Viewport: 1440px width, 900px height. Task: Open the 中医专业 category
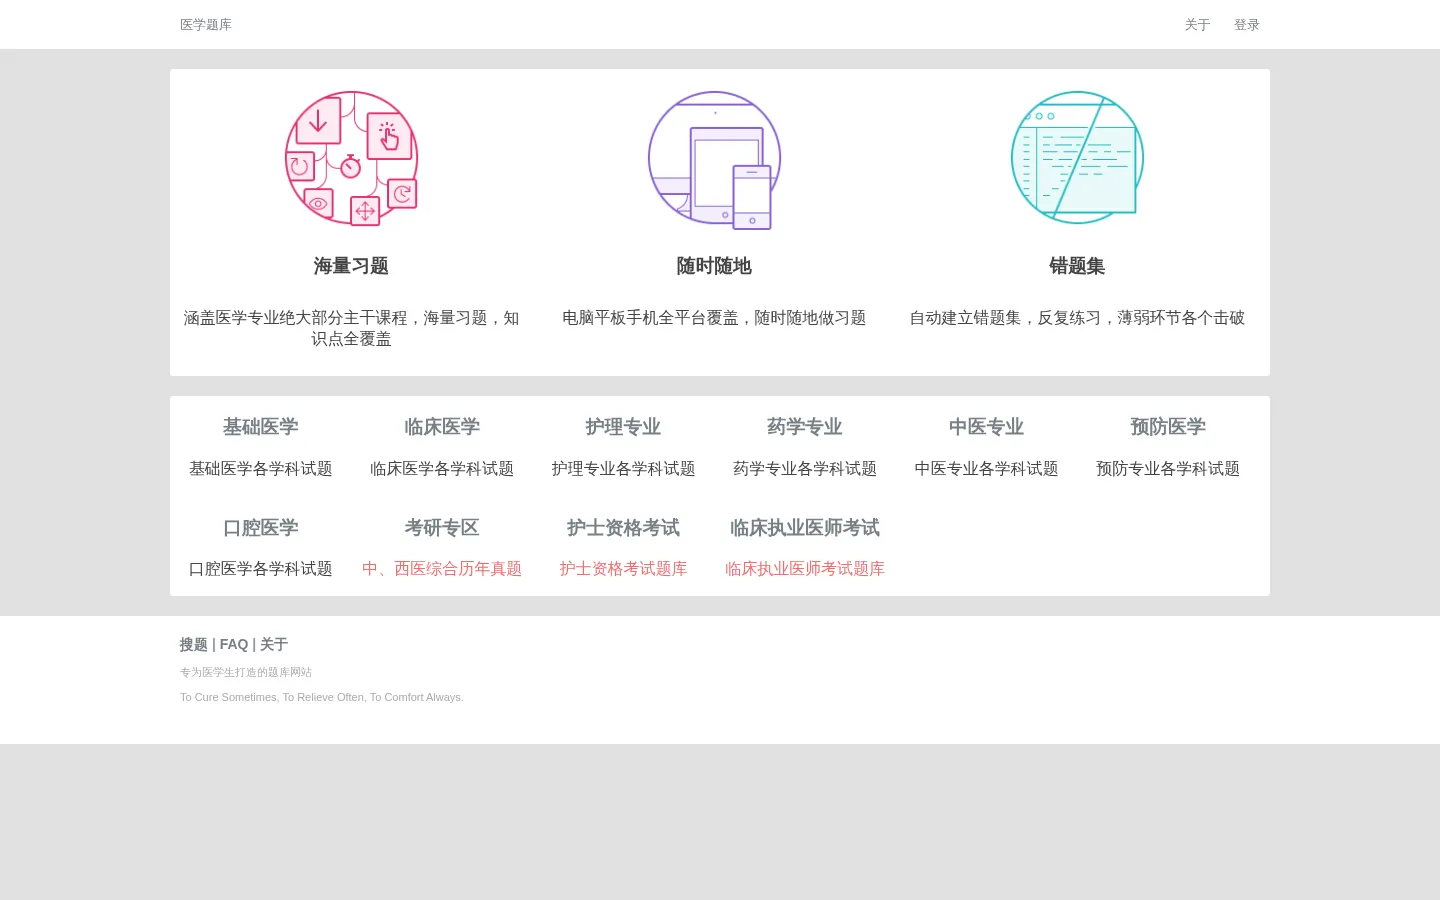pos(986,427)
